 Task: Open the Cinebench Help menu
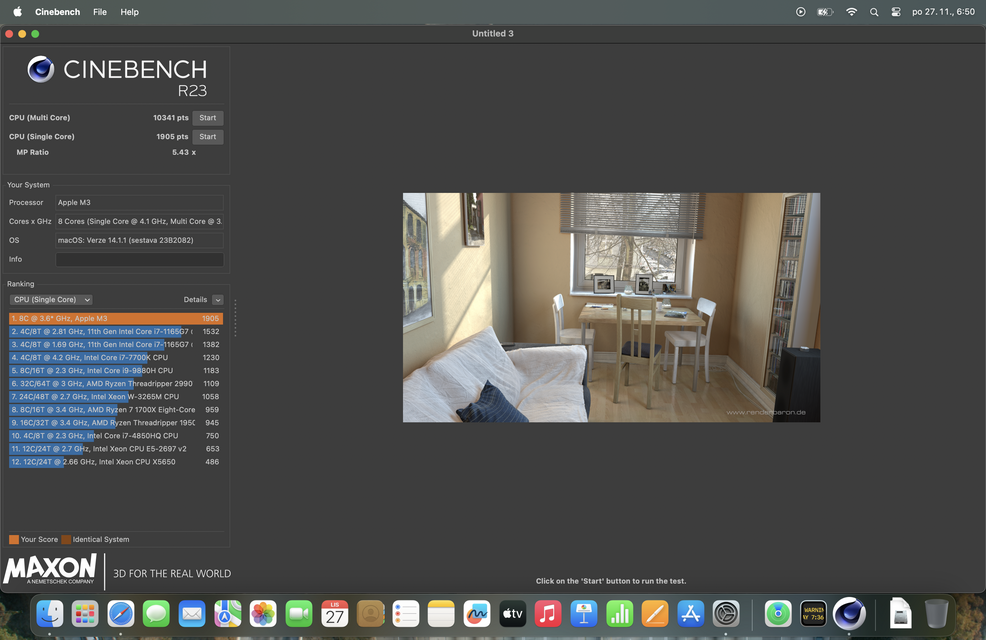pos(128,11)
